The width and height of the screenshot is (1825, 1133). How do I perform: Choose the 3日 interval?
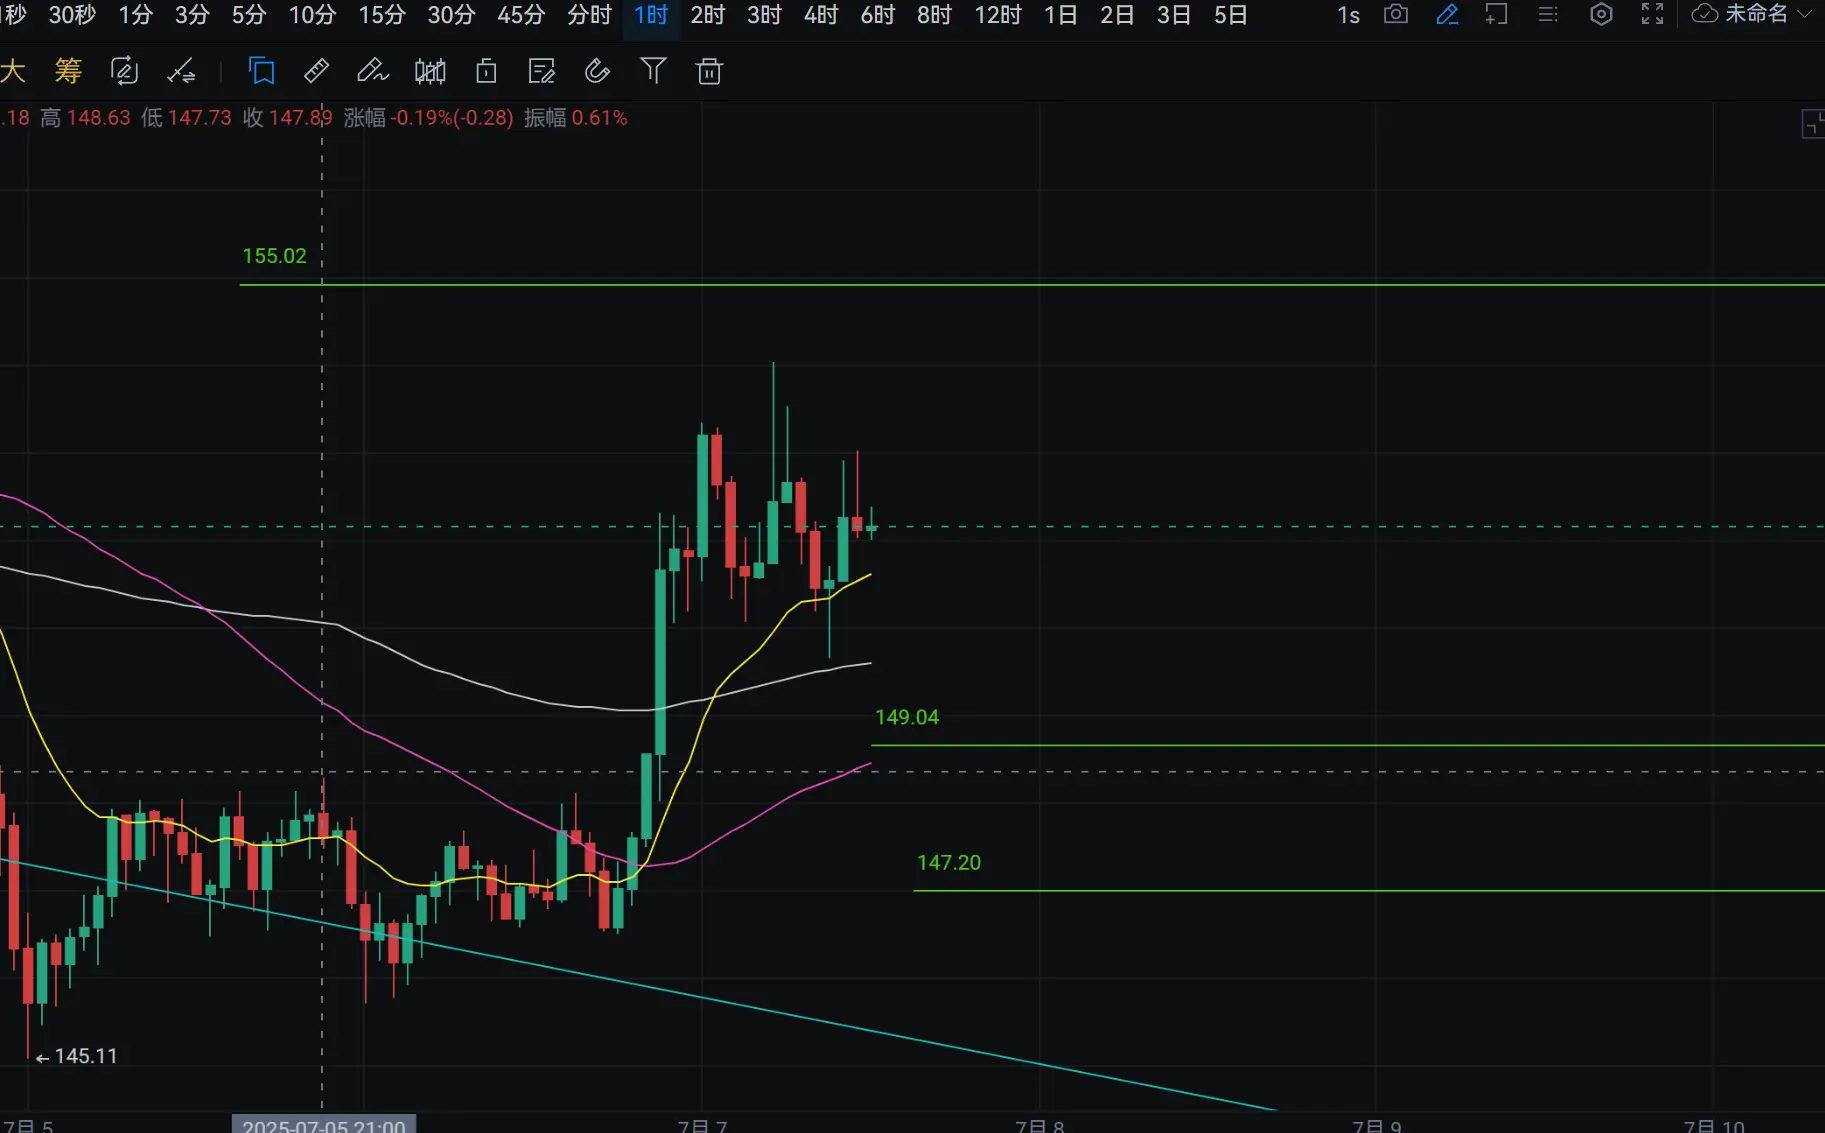coord(1174,15)
